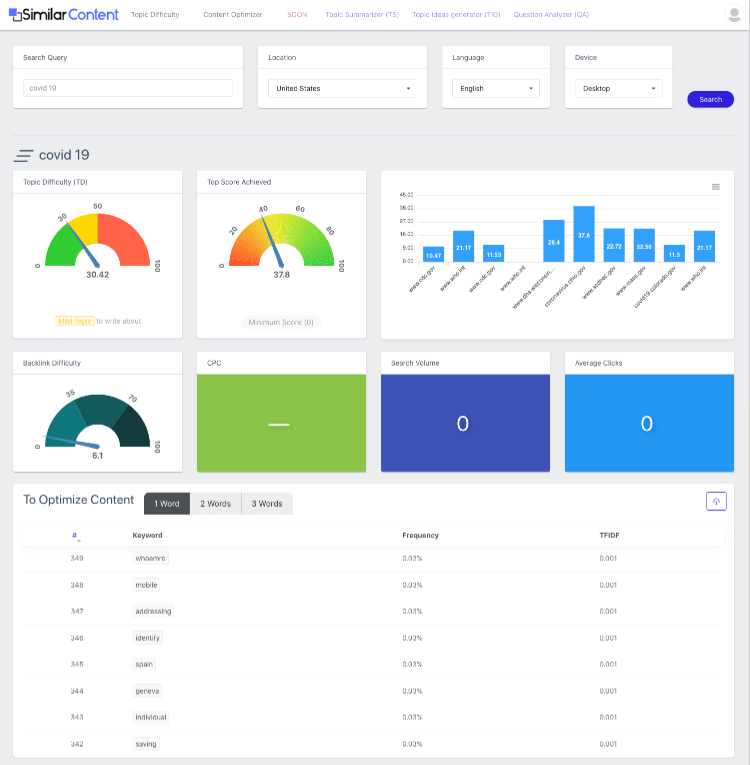Click the covid 19 results heading
The height and width of the screenshot is (765, 750).
pyautogui.click(x=64, y=155)
